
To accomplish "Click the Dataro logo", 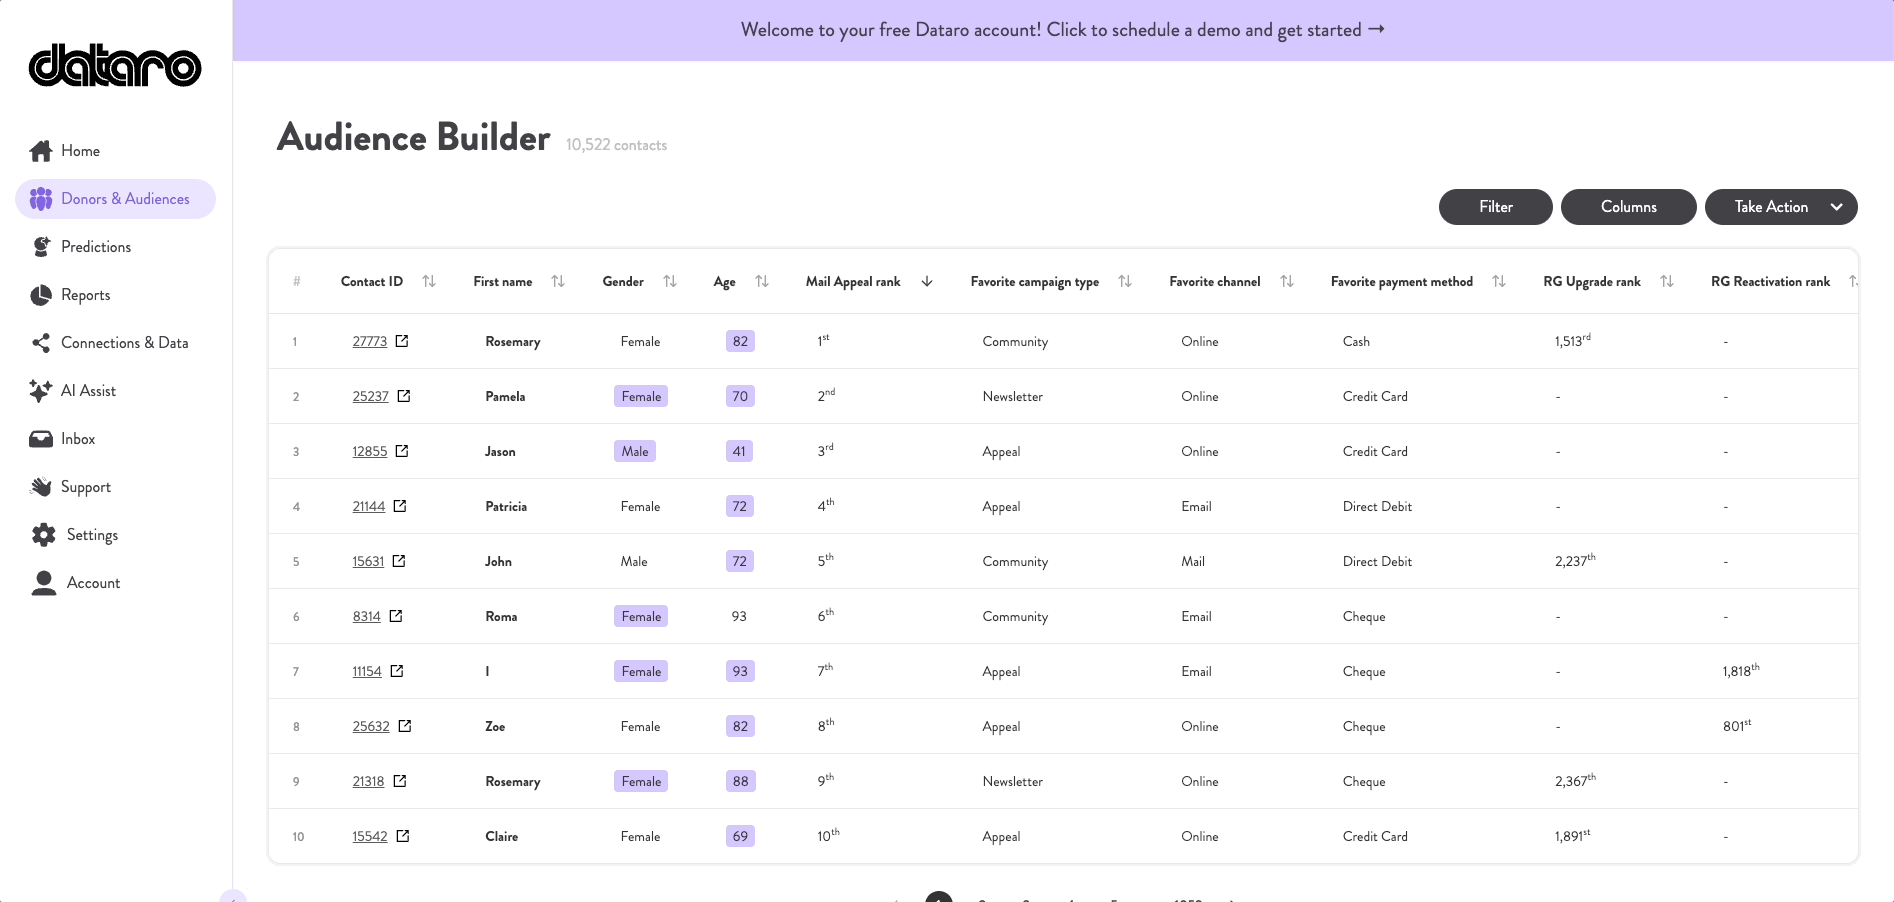I will (x=115, y=66).
